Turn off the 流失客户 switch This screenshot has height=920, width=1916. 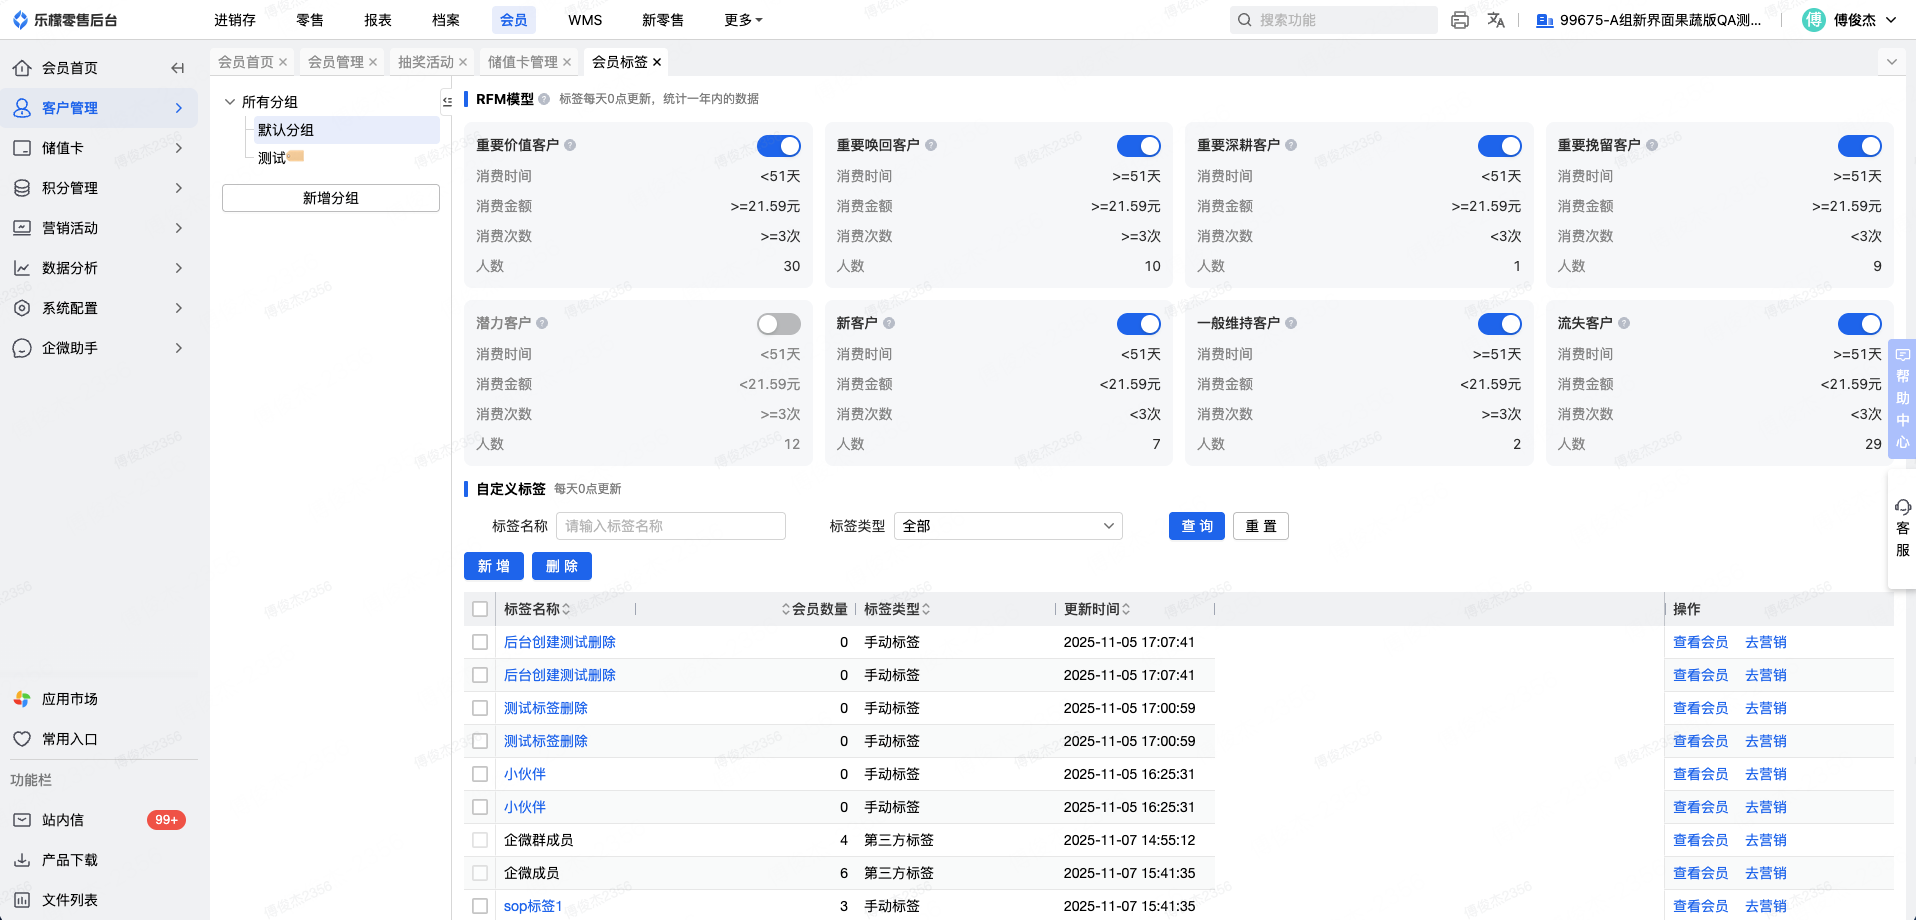click(x=1860, y=324)
